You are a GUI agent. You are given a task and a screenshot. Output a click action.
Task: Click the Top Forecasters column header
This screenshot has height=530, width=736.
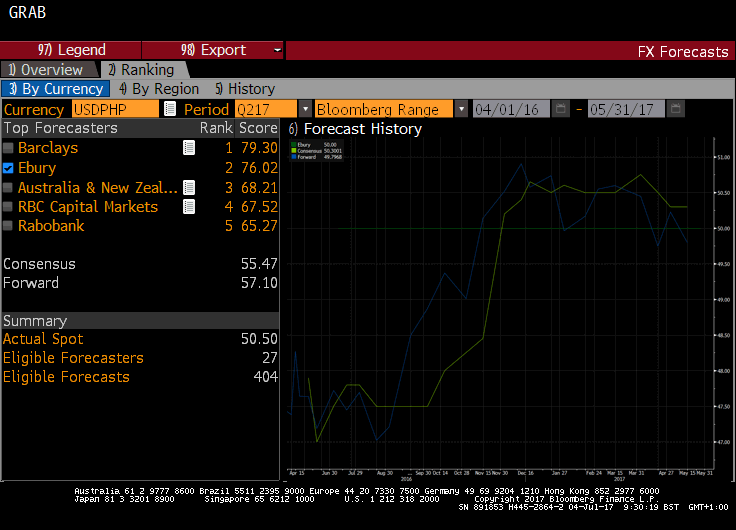(61, 128)
